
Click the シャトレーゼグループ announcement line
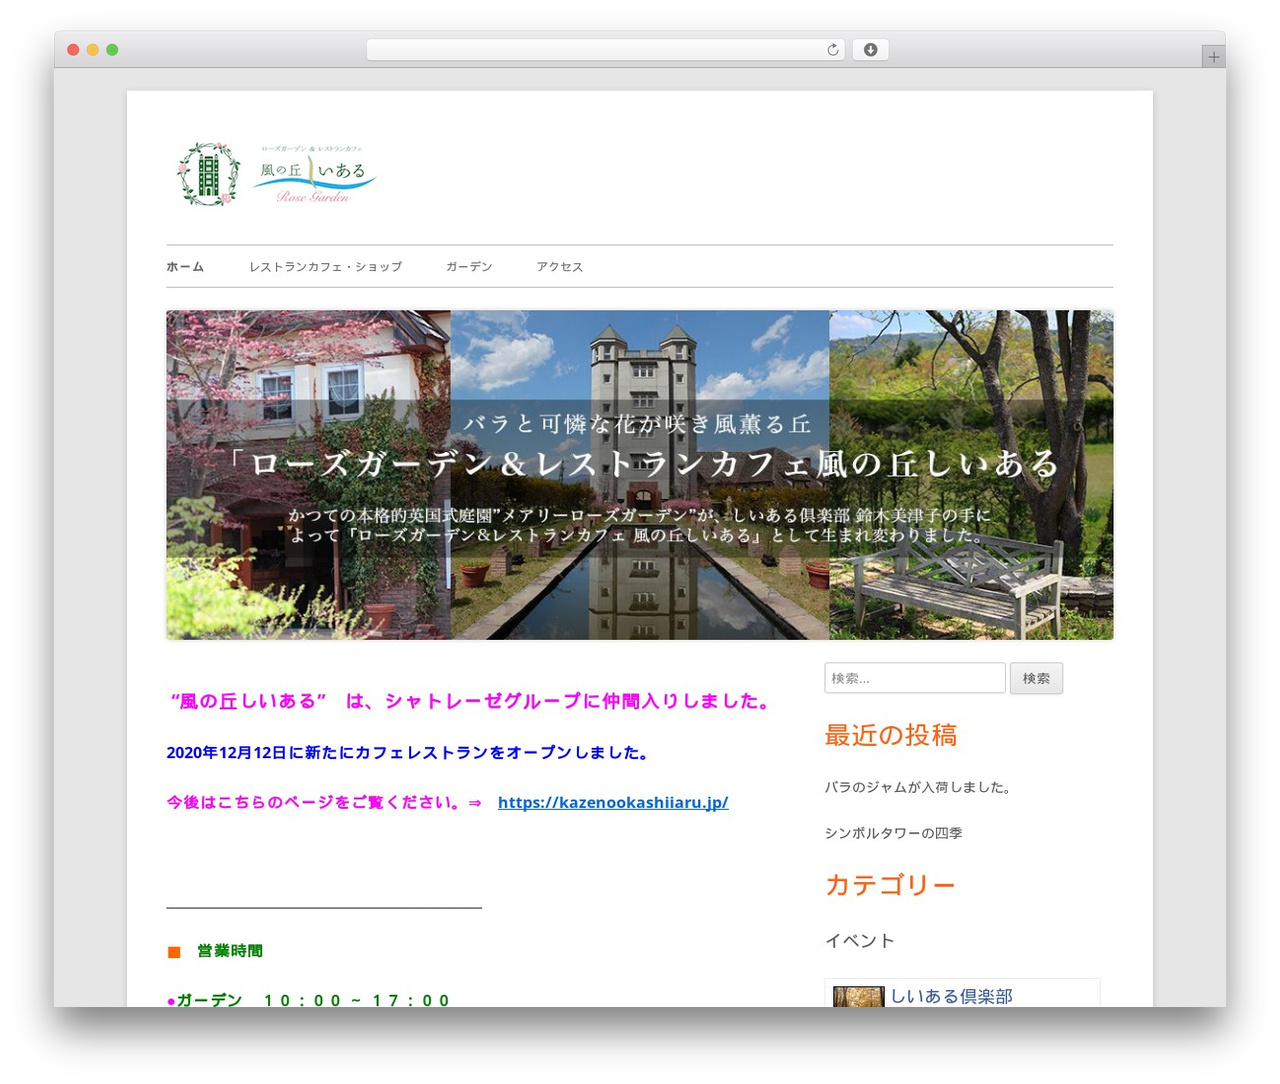(474, 701)
